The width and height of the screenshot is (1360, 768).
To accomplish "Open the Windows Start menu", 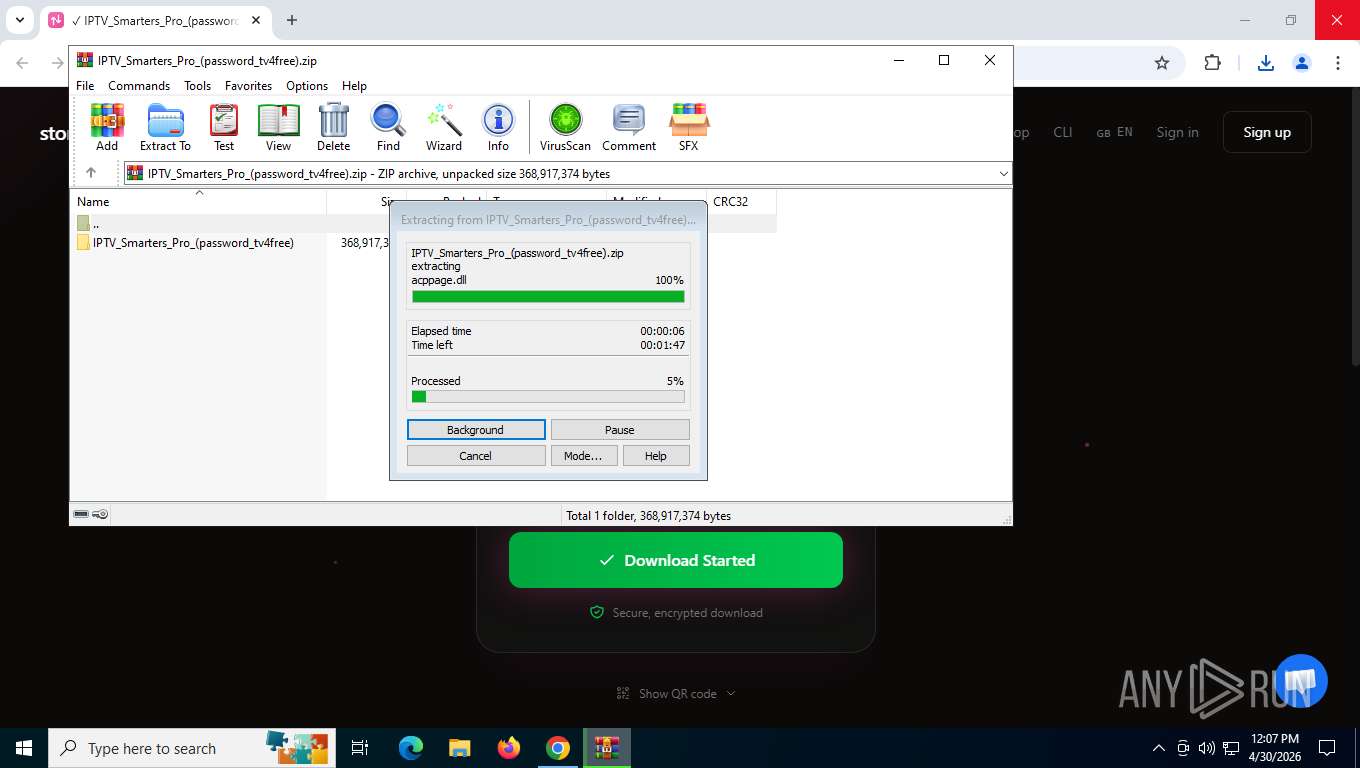I will [23, 748].
